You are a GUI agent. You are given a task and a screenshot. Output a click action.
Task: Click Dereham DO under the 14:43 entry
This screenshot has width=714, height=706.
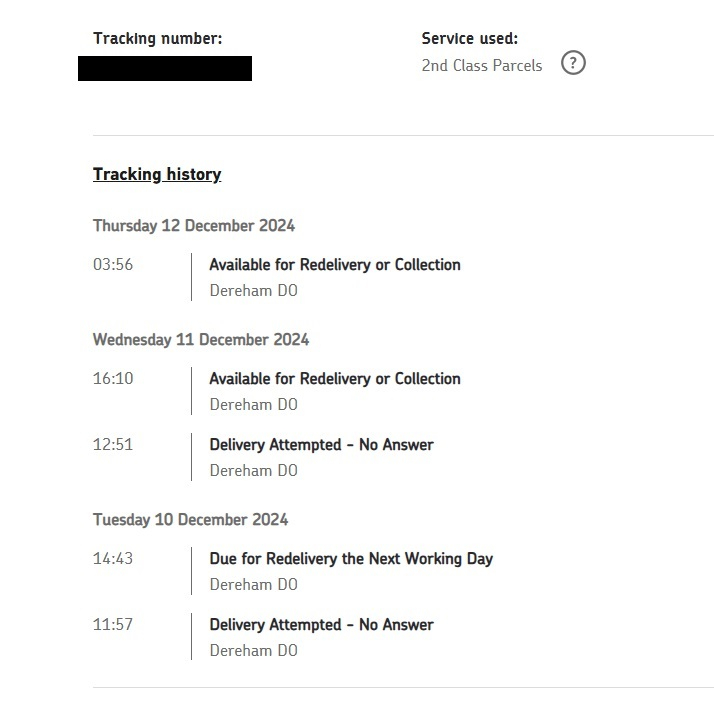pos(254,584)
